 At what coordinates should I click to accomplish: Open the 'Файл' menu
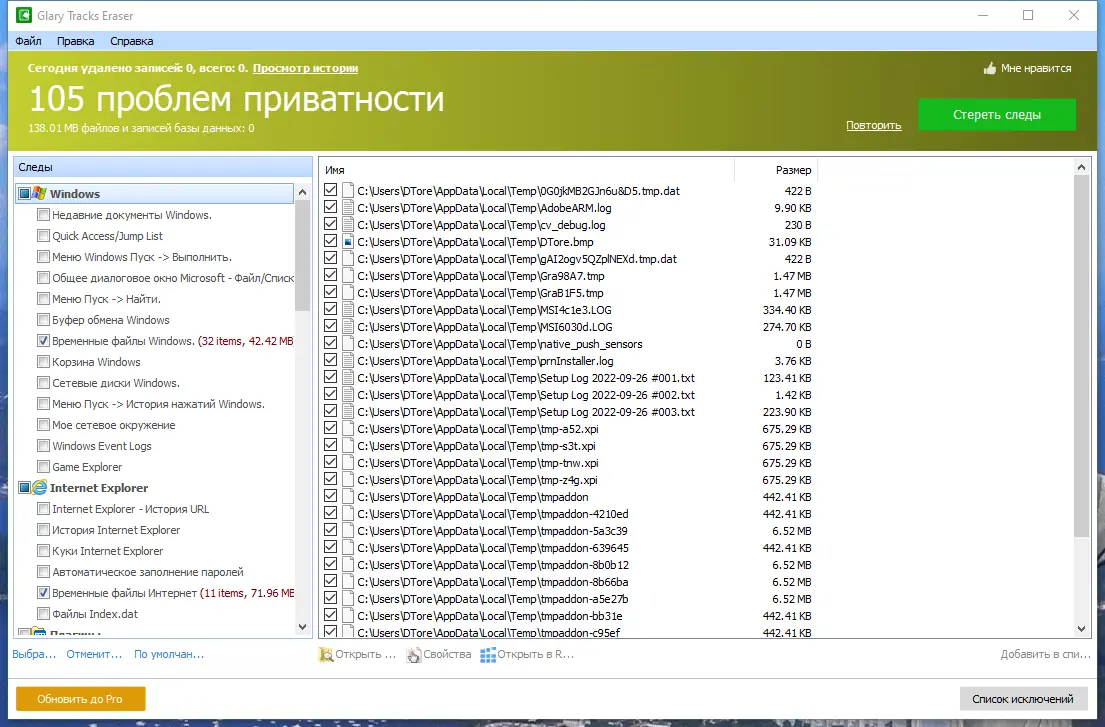[x=28, y=41]
